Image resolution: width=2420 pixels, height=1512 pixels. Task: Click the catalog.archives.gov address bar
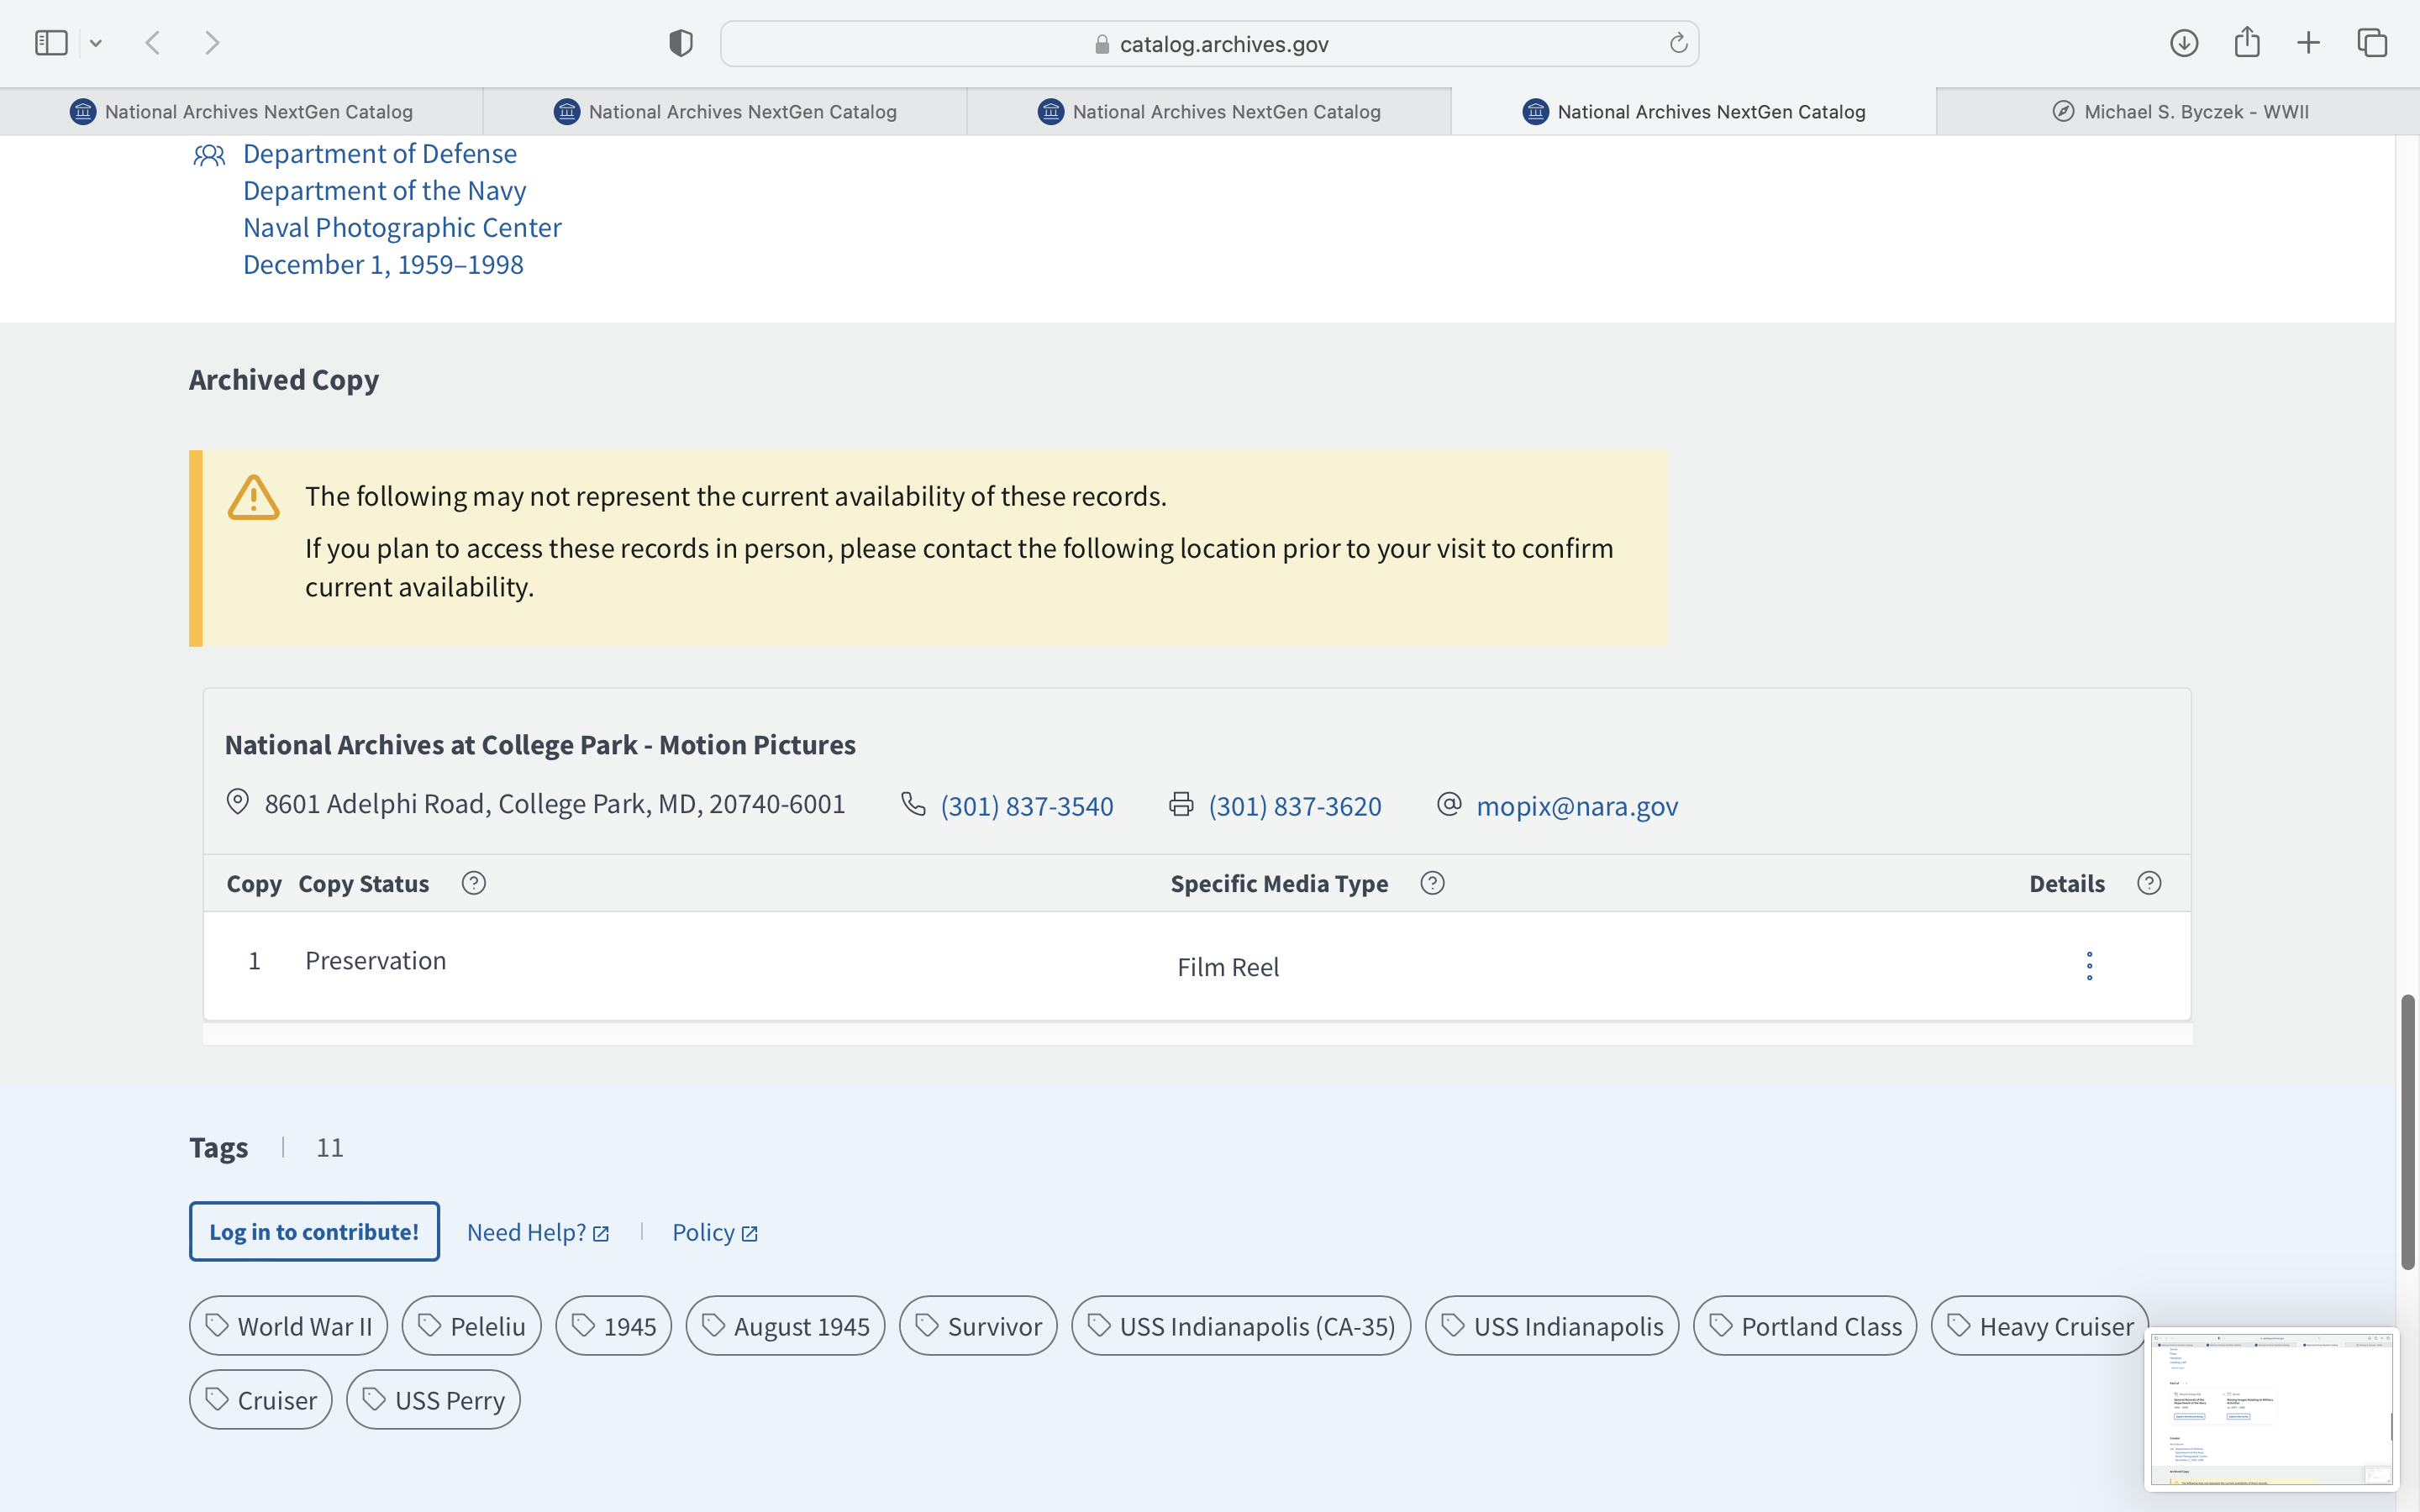click(x=1210, y=44)
